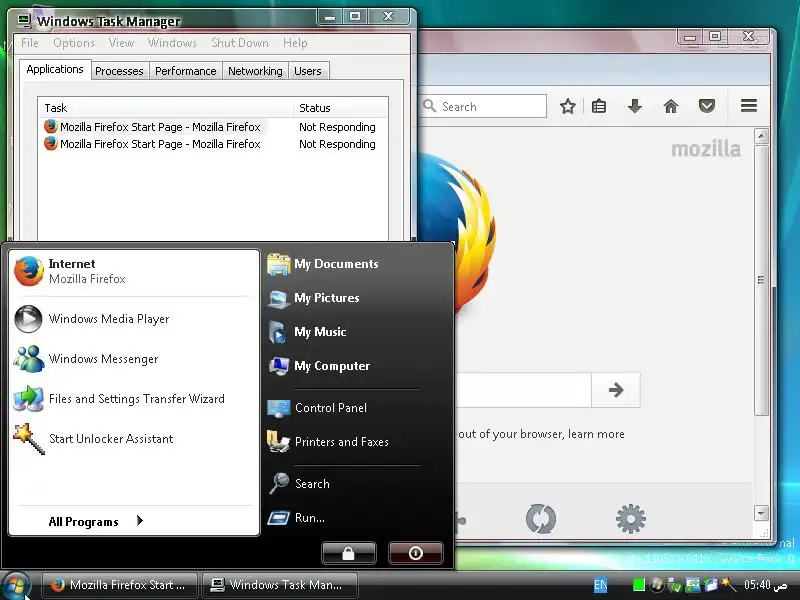The width and height of the screenshot is (800, 600).
Task: Sort tasks by Task column header
Action: [166, 108]
